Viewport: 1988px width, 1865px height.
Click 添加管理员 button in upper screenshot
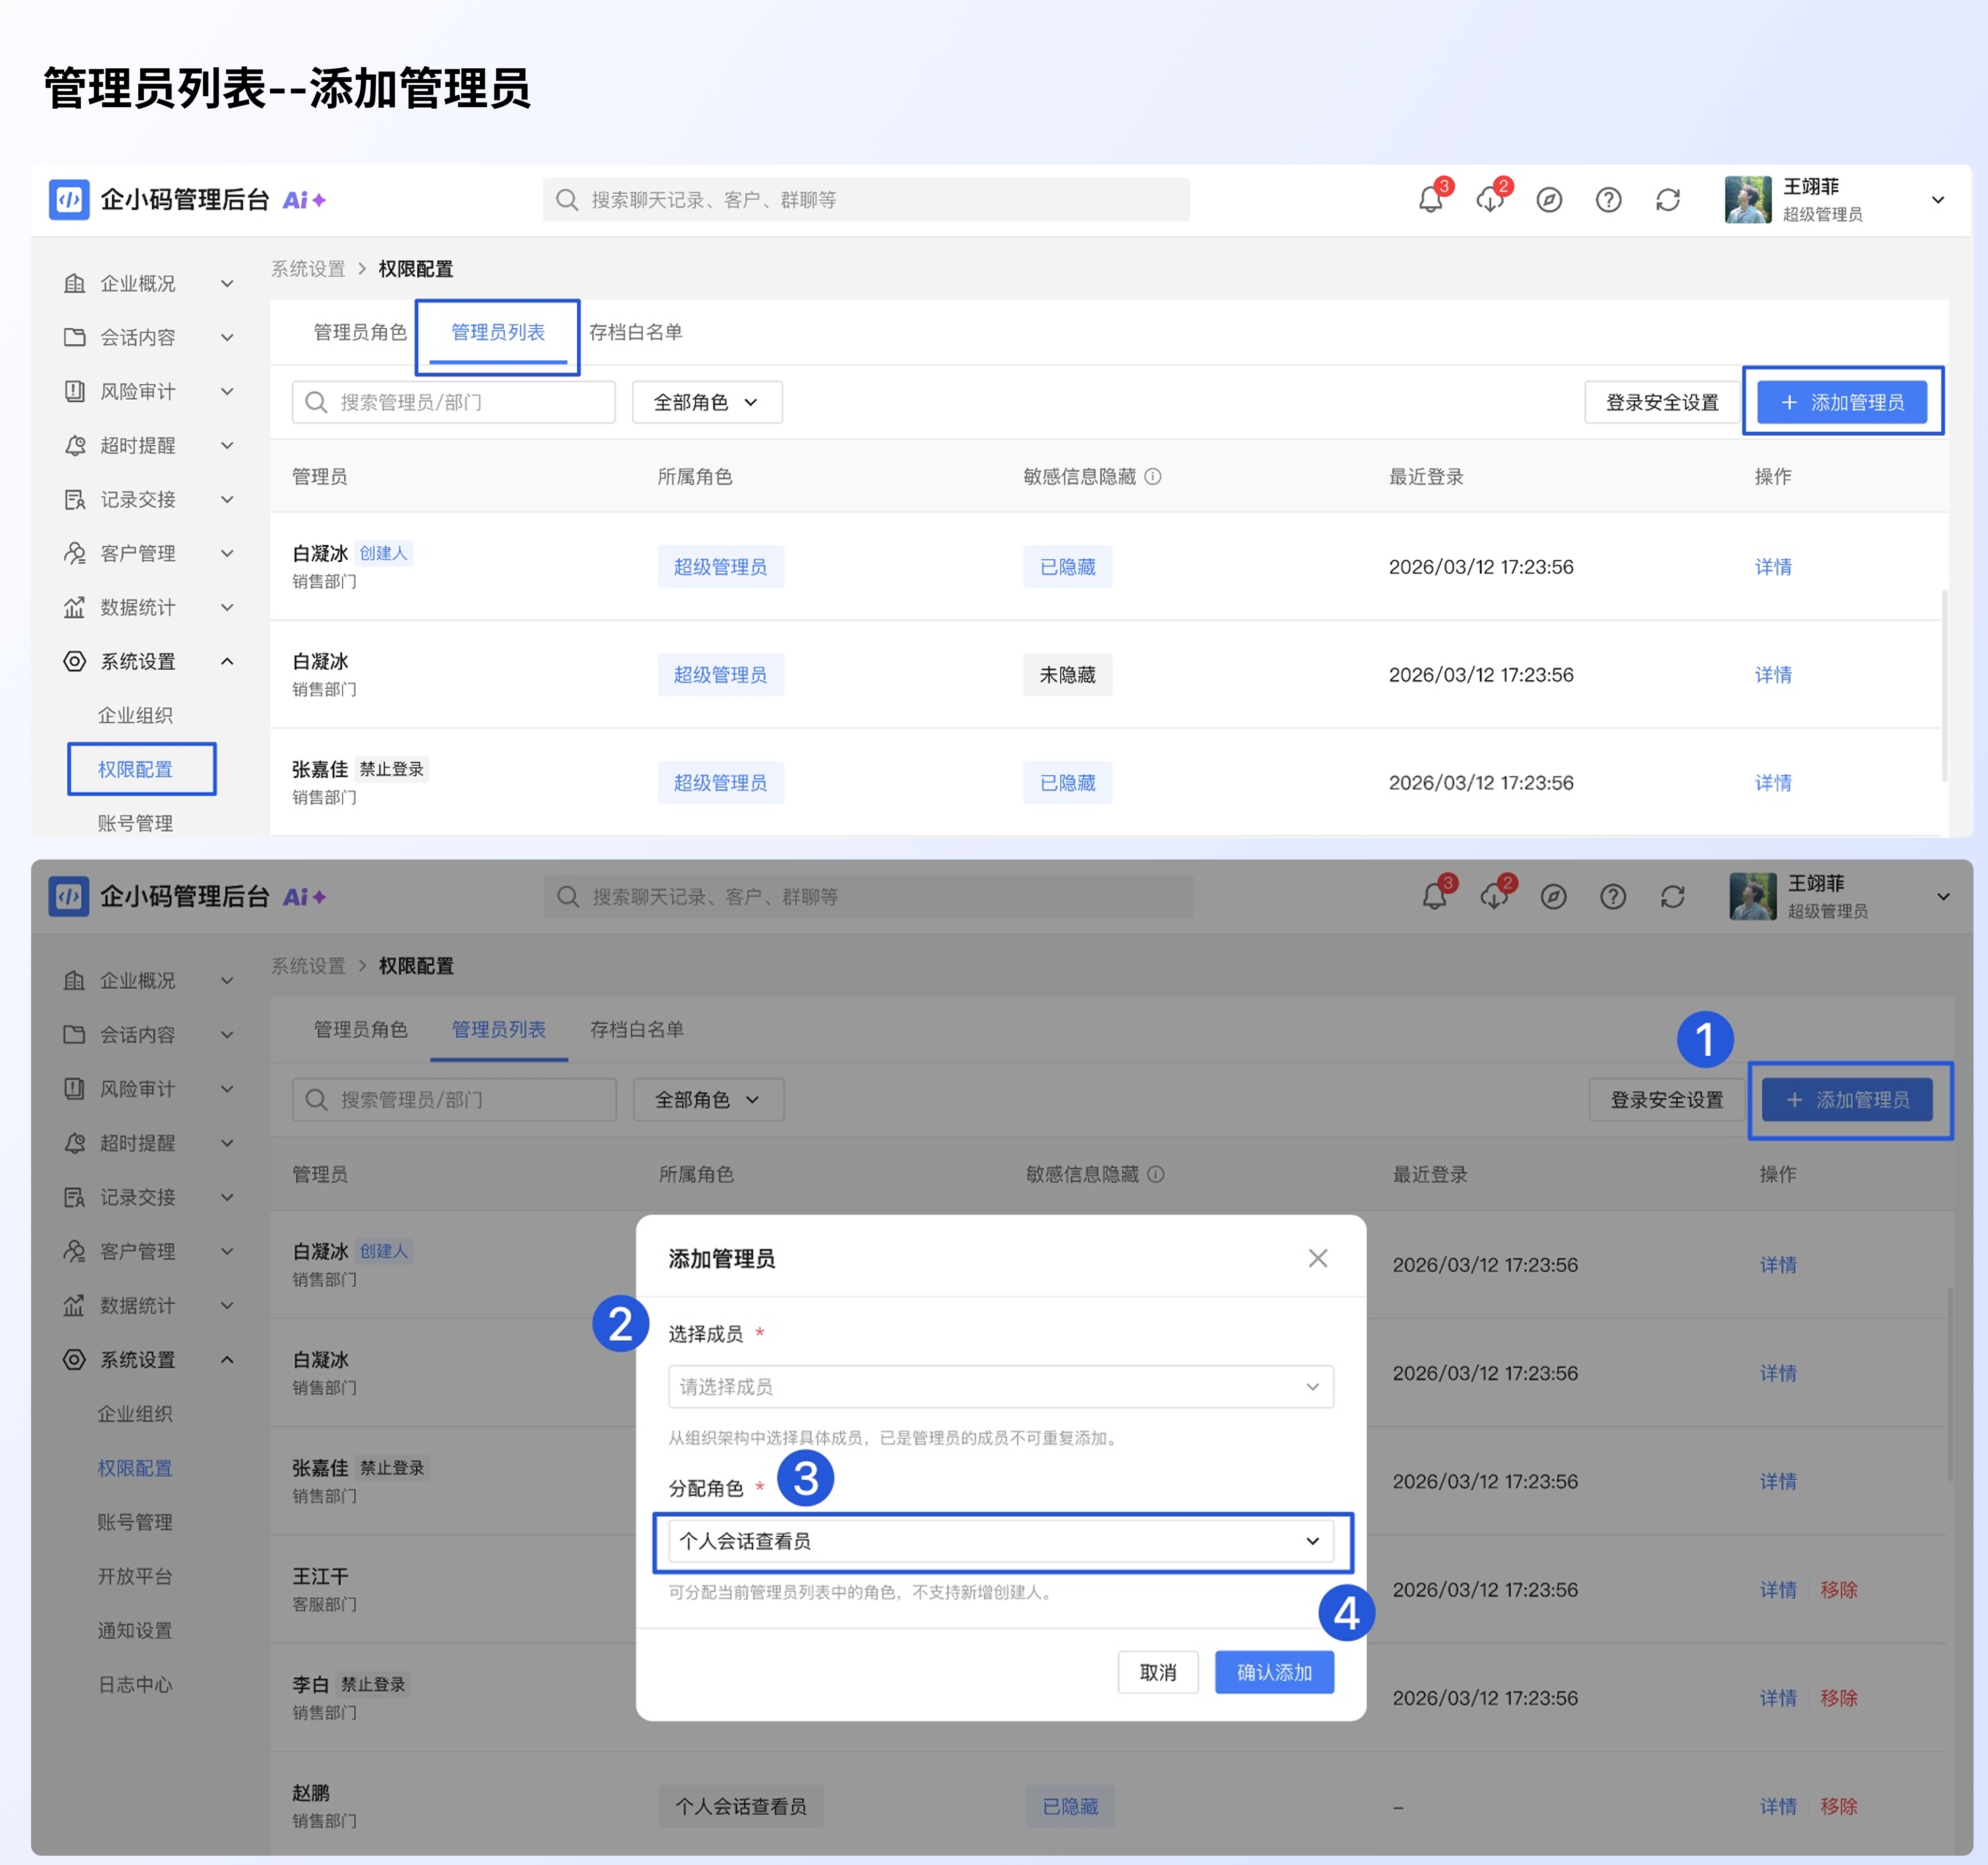pos(1842,402)
